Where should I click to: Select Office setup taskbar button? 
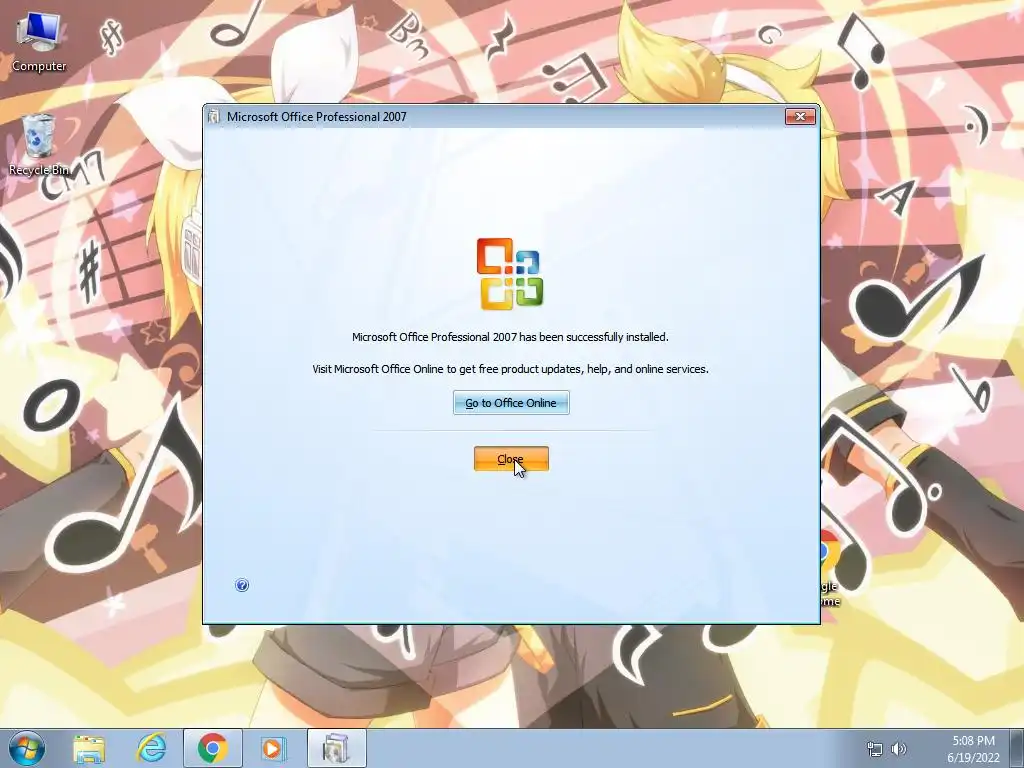336,748
